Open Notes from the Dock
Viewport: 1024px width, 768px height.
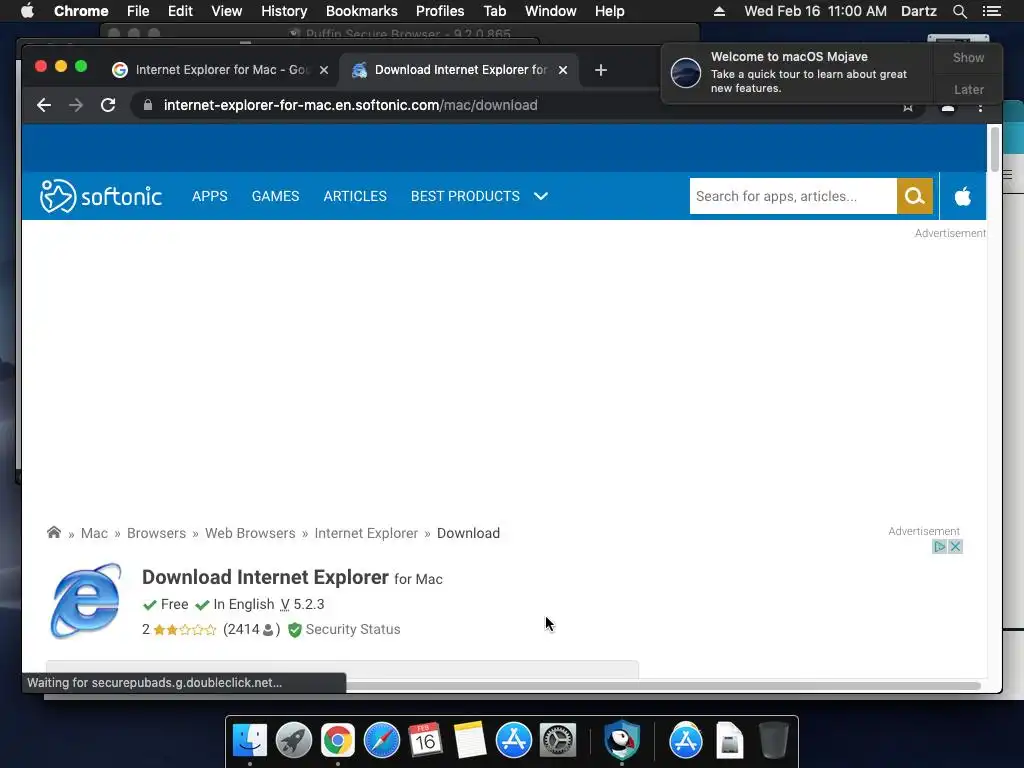pos(470,741)
